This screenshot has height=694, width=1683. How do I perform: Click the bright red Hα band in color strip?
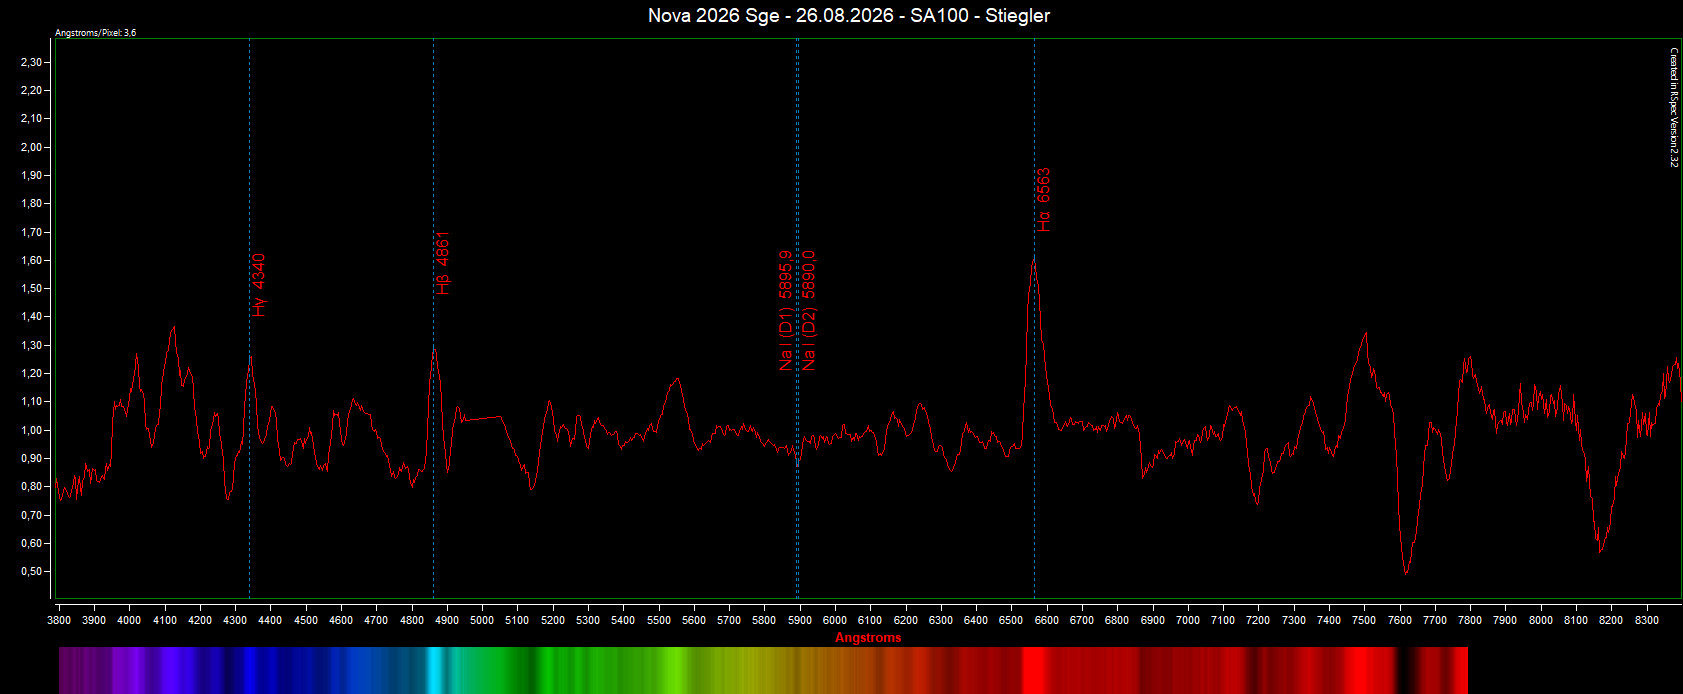(1035, 670)
